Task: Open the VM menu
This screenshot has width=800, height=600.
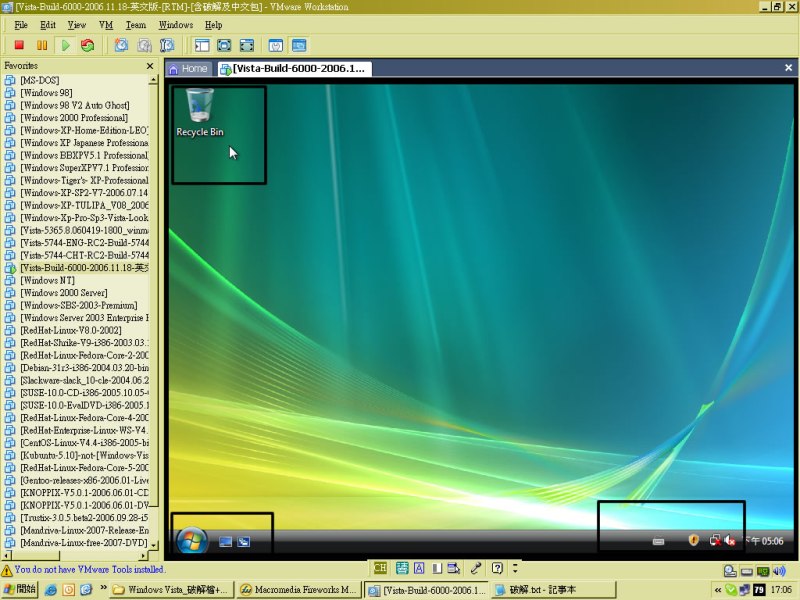Action: point(106,25)
